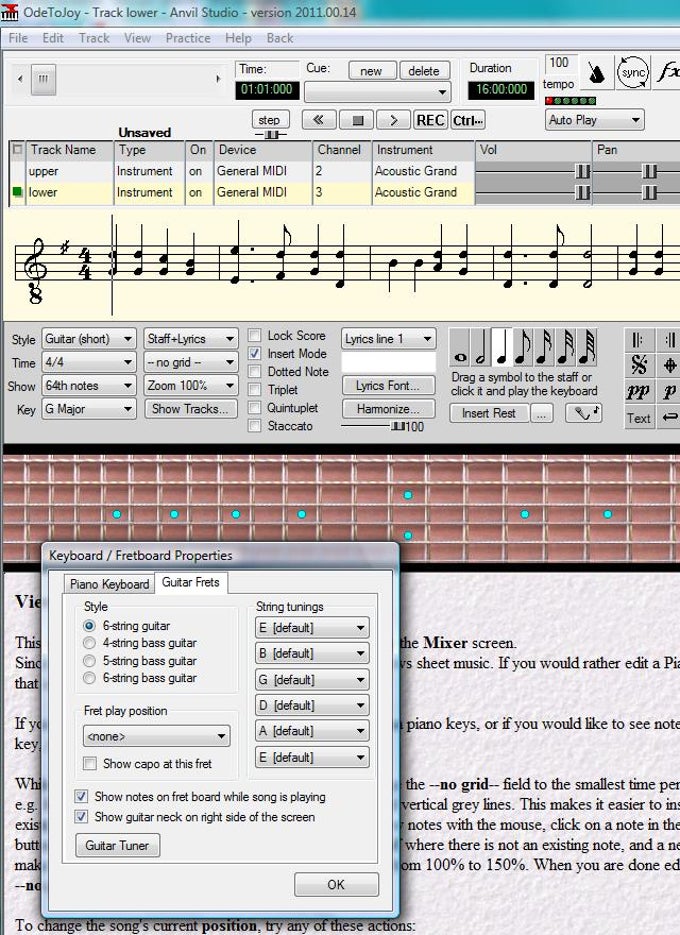680x935 pixels.
Task: Click the Guitar Tuner button
Action: (x=117, y=845)
